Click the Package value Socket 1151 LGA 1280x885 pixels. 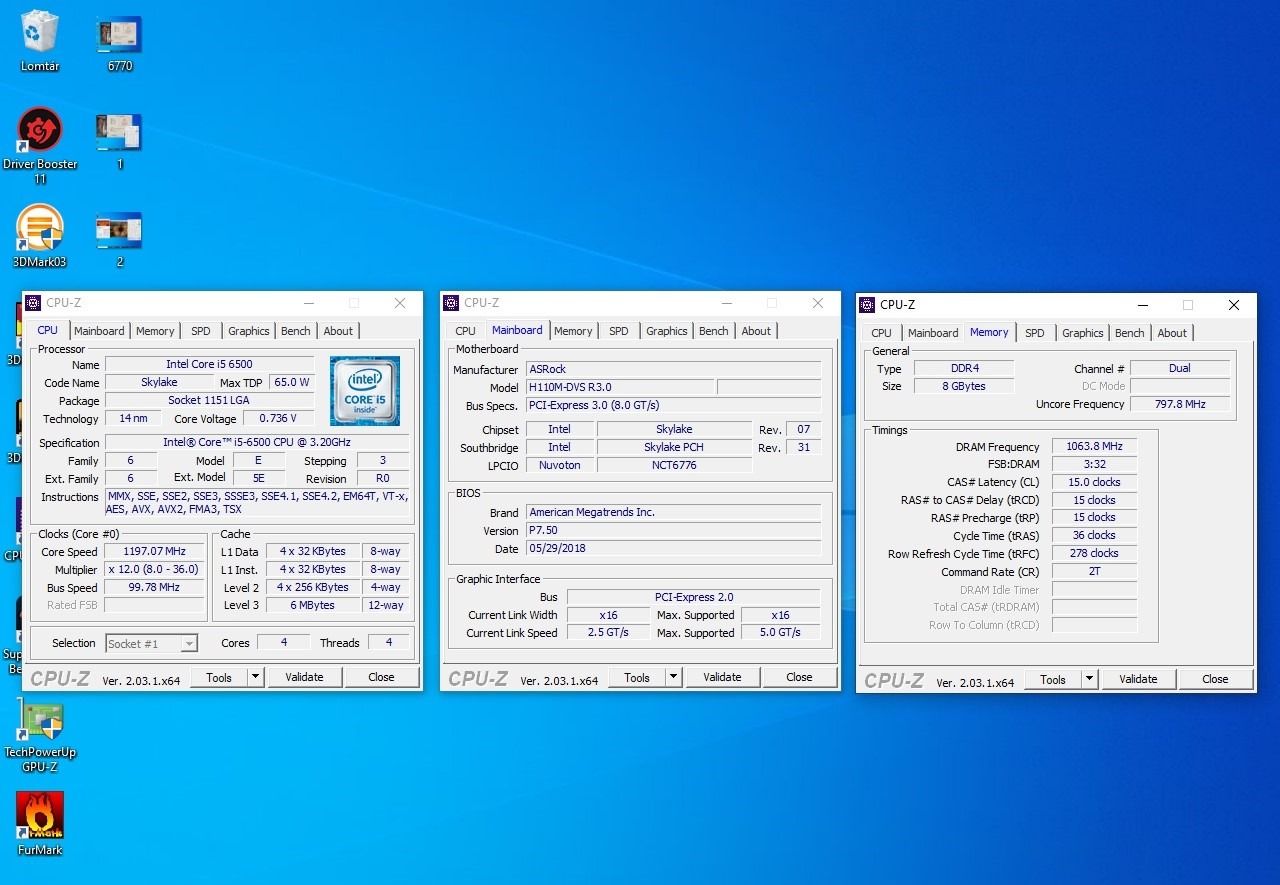pos(209,400)
